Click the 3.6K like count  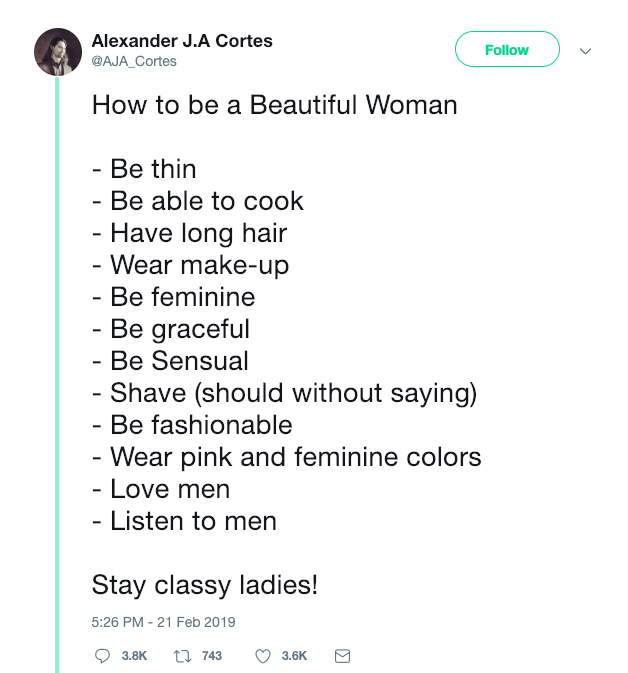(x=294, y=656)
